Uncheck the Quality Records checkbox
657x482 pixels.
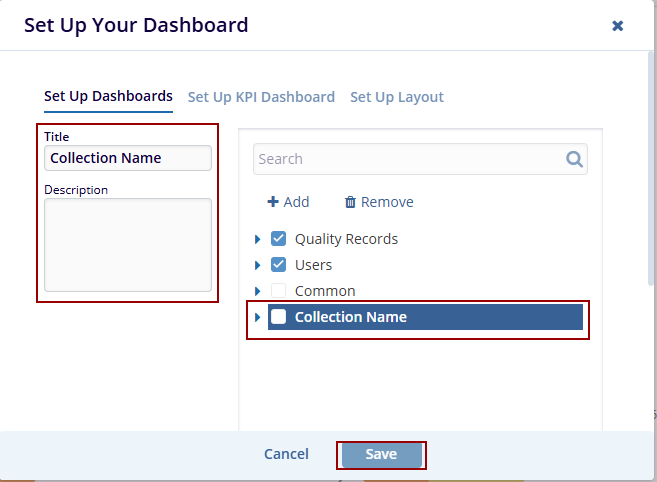tap(279, 239)
